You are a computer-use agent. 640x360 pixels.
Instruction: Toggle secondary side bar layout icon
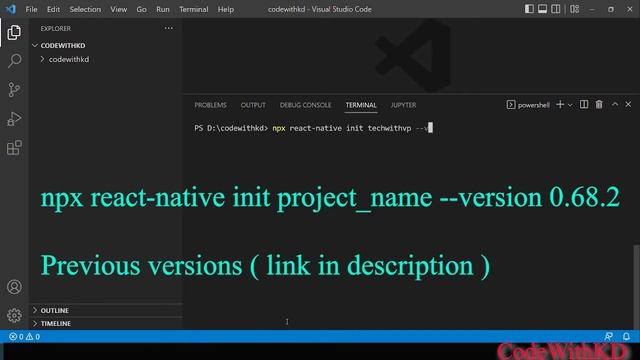(x=556, y=9)
